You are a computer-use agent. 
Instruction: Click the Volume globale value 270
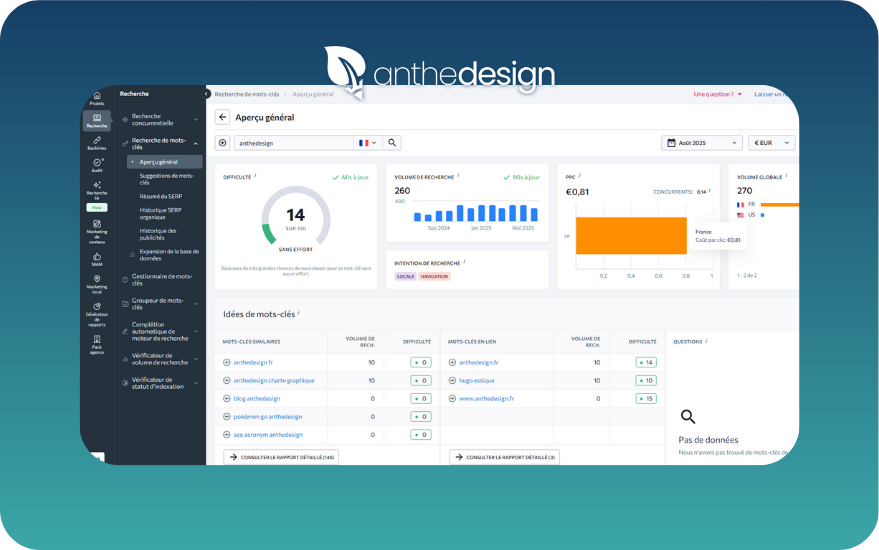(744, 191)
